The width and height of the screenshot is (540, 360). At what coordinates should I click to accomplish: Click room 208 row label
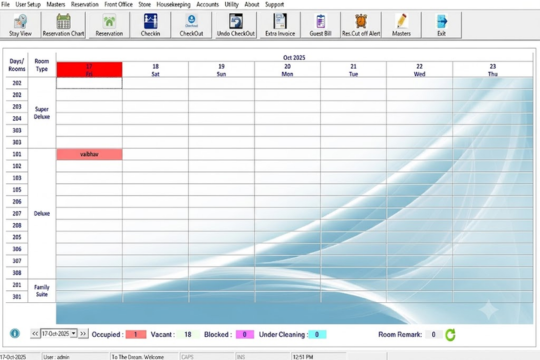tap(17, 225)
